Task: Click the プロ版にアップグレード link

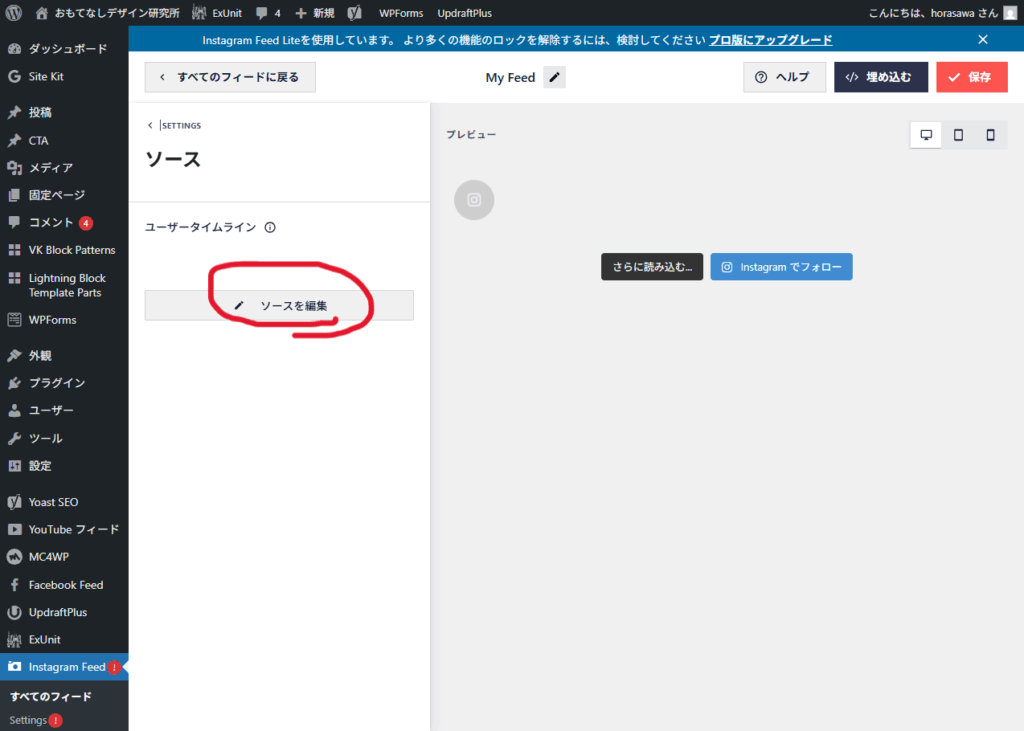Action: tap(770, 40)
